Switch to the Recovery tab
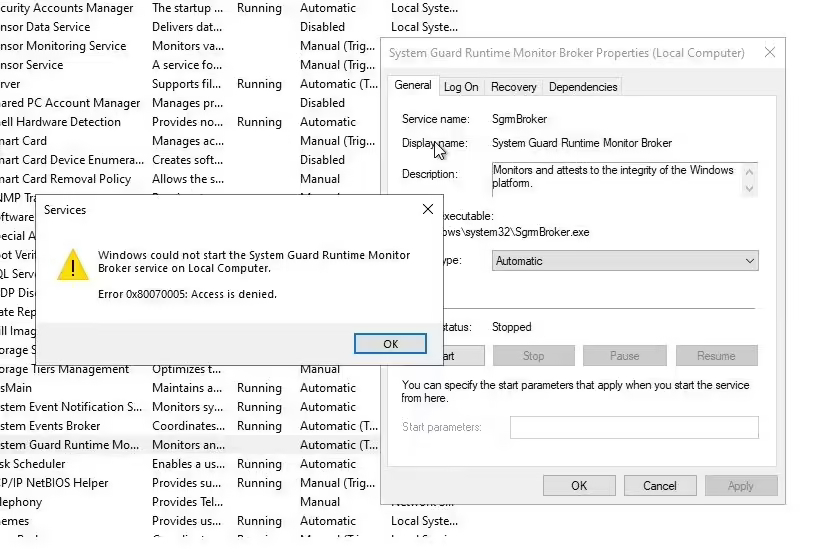This screenshot has width=815, height=556. [x=514, y=87]
